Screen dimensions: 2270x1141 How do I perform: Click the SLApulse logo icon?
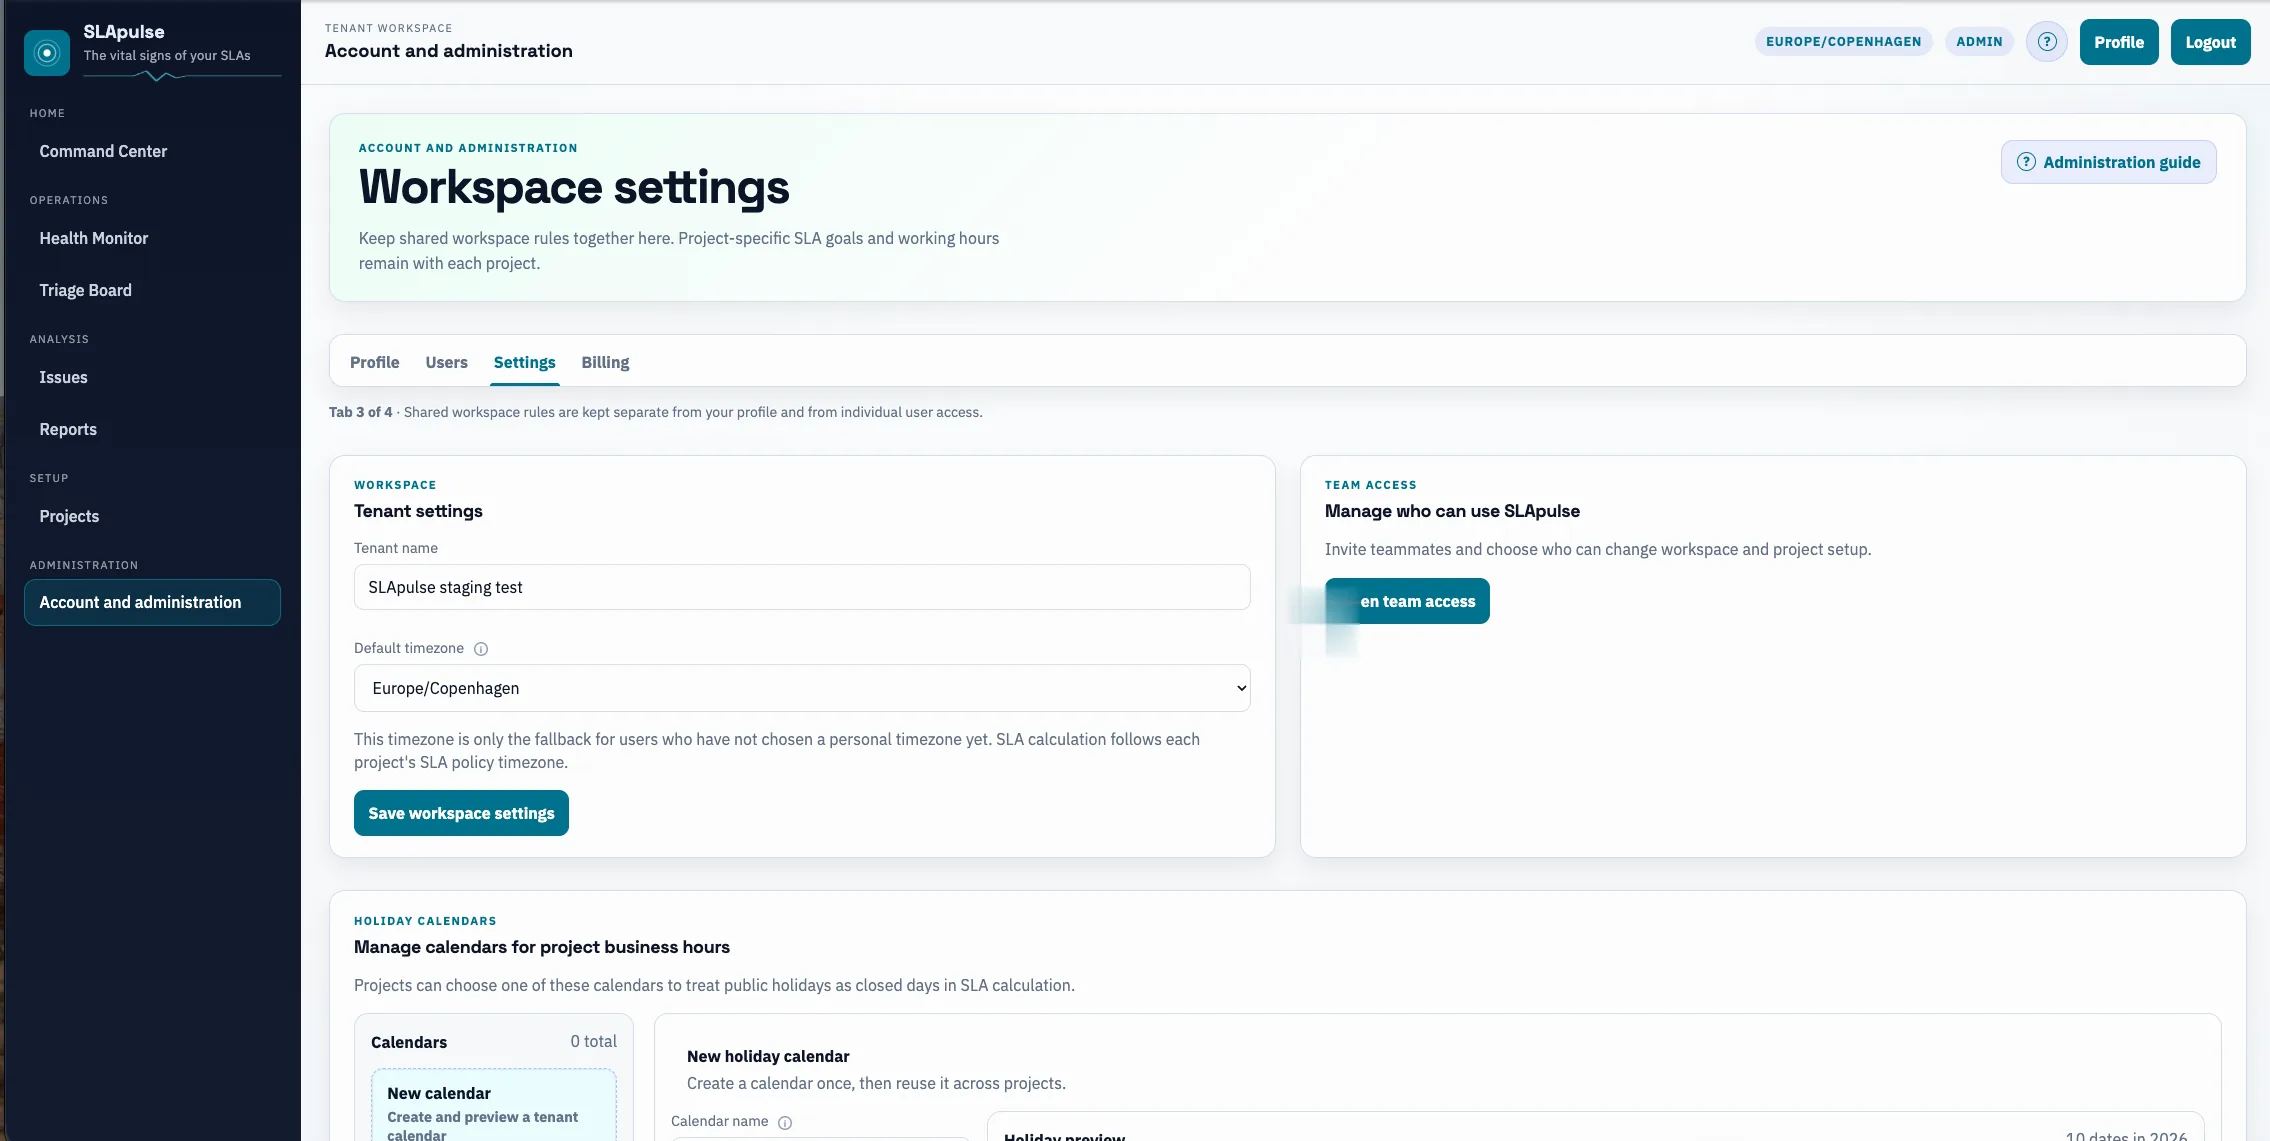[47, 53]
